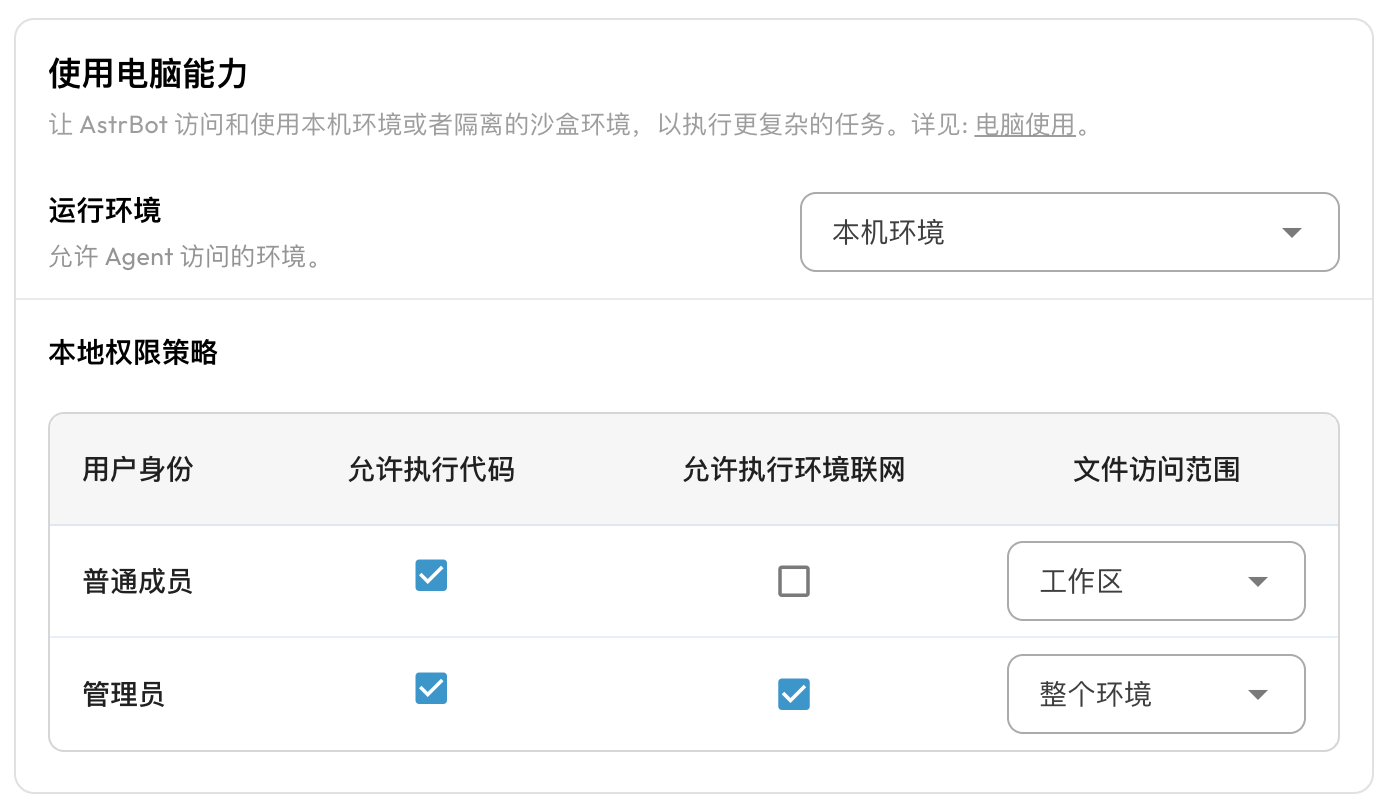Open the 工作区 file scope dropdown

point(1156,581)
